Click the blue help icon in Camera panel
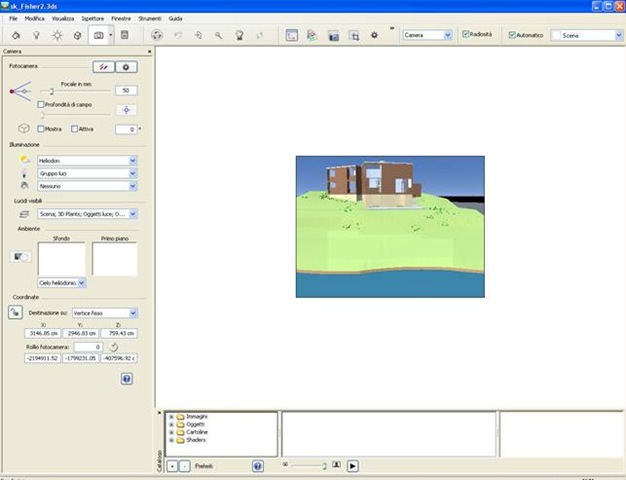626x480 pixels. 127,379
